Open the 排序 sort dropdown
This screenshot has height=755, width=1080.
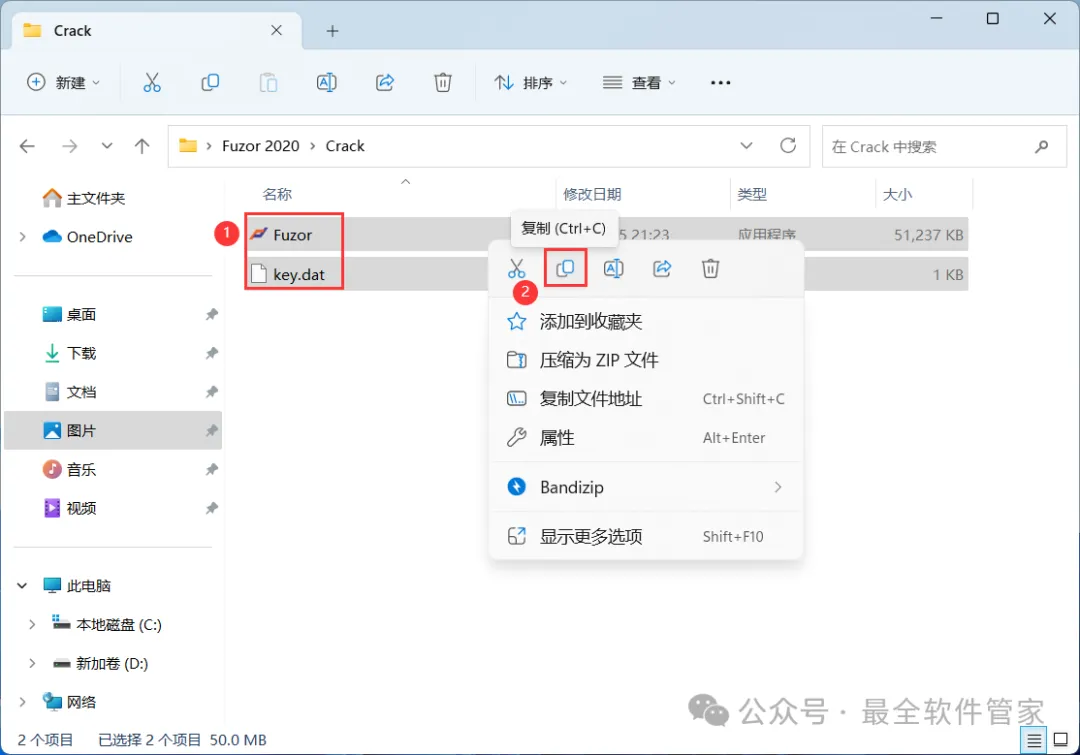point(531,83)
